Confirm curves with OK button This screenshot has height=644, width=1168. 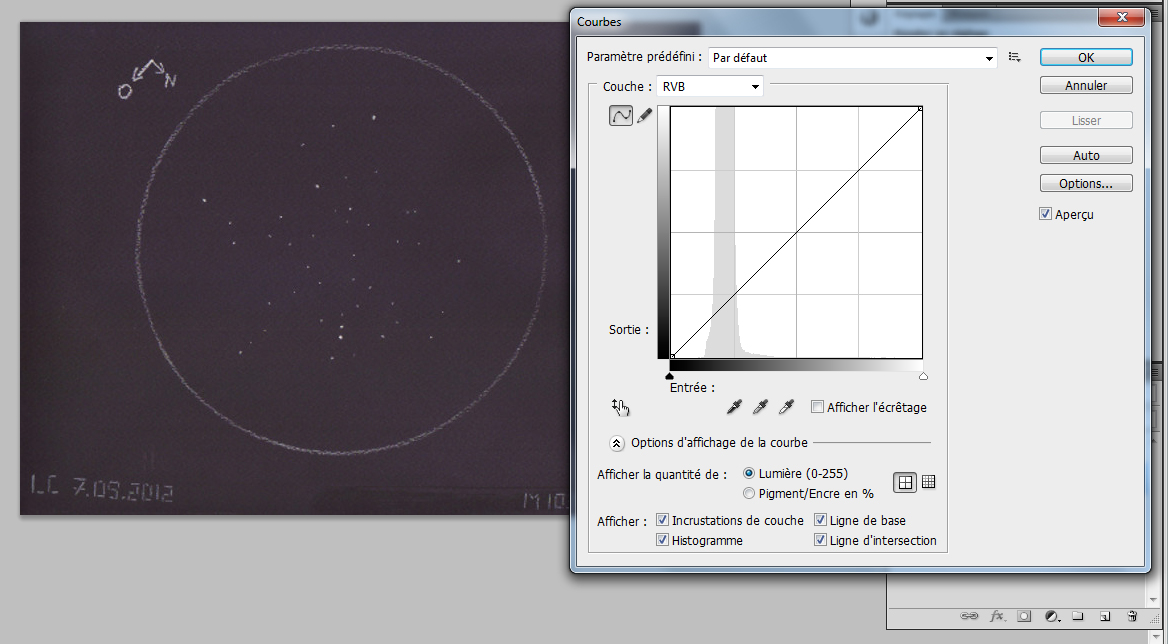[x=1086, y=57]
